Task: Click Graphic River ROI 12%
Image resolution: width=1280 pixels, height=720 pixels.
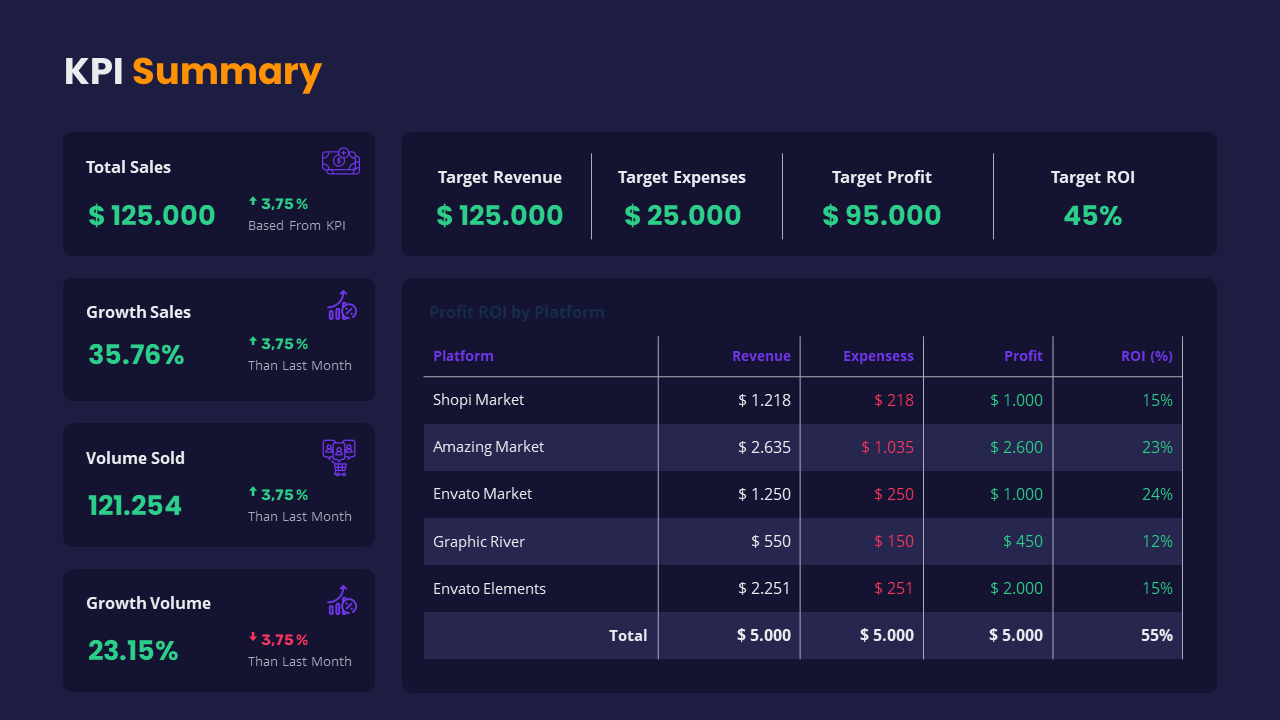Action: pyautogui.click(x=1157, y=541)
